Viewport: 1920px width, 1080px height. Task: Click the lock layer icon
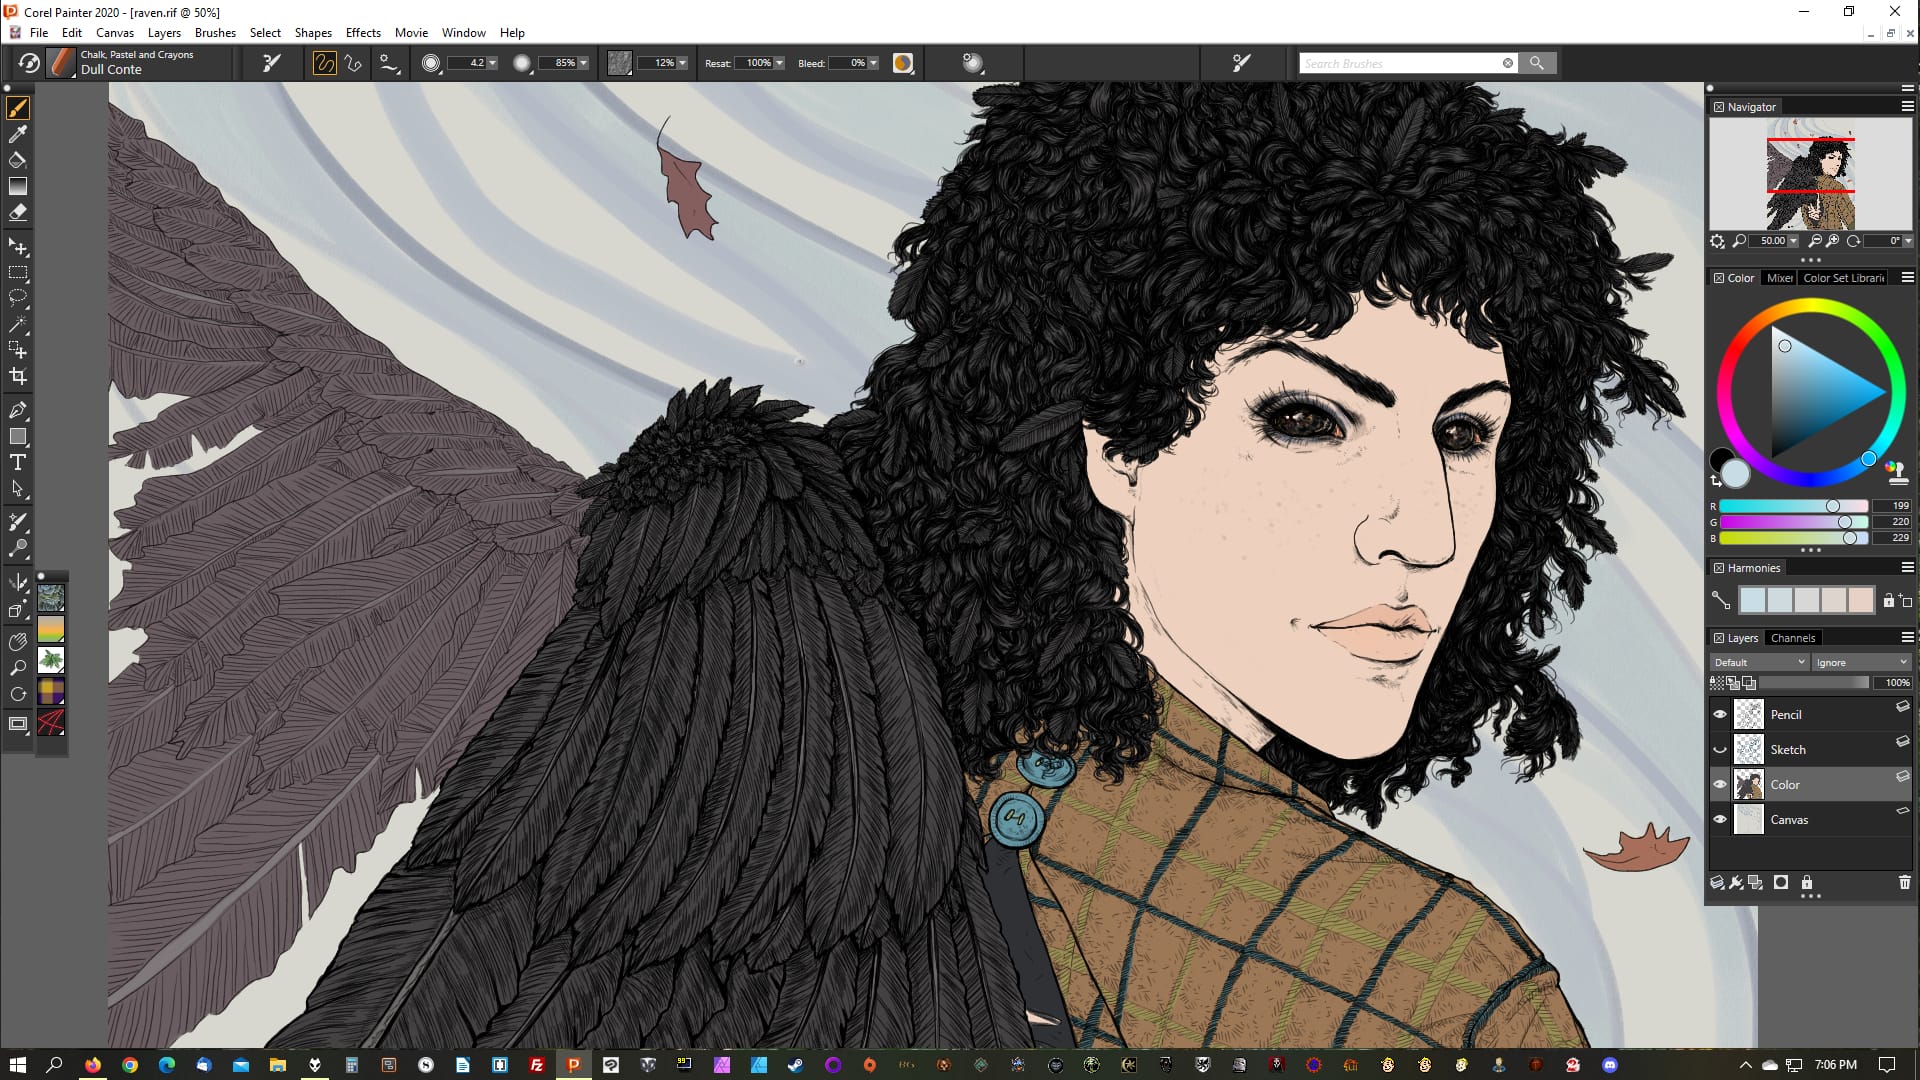point(1807,882)
